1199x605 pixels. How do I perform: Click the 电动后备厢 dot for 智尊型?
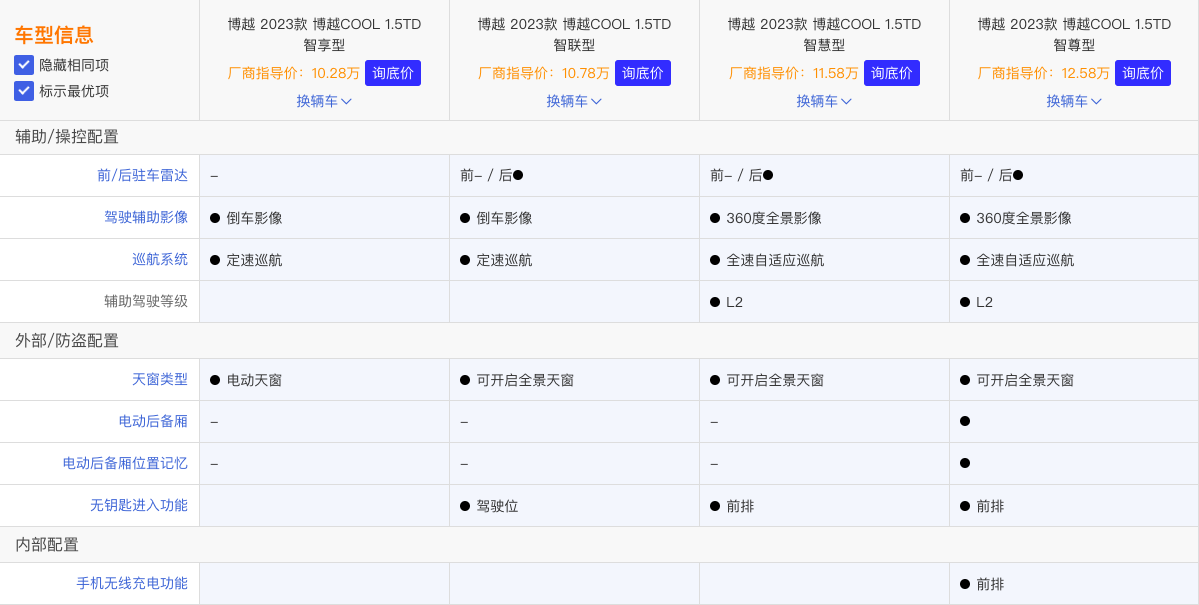[x=965, y=421]
